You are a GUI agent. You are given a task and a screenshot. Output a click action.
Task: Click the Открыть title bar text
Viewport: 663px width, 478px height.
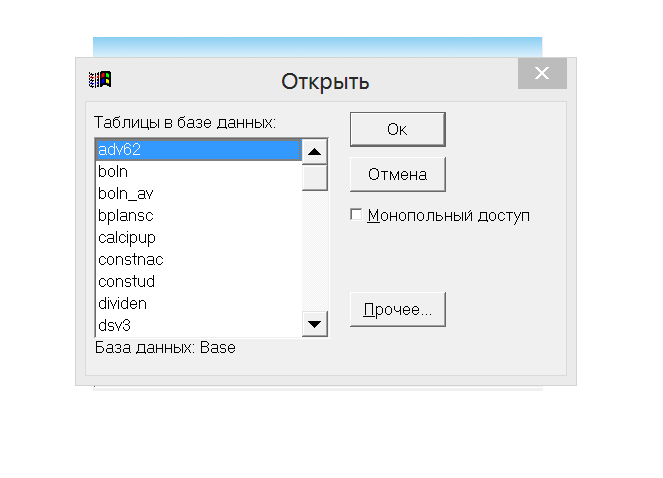[325, 81]
